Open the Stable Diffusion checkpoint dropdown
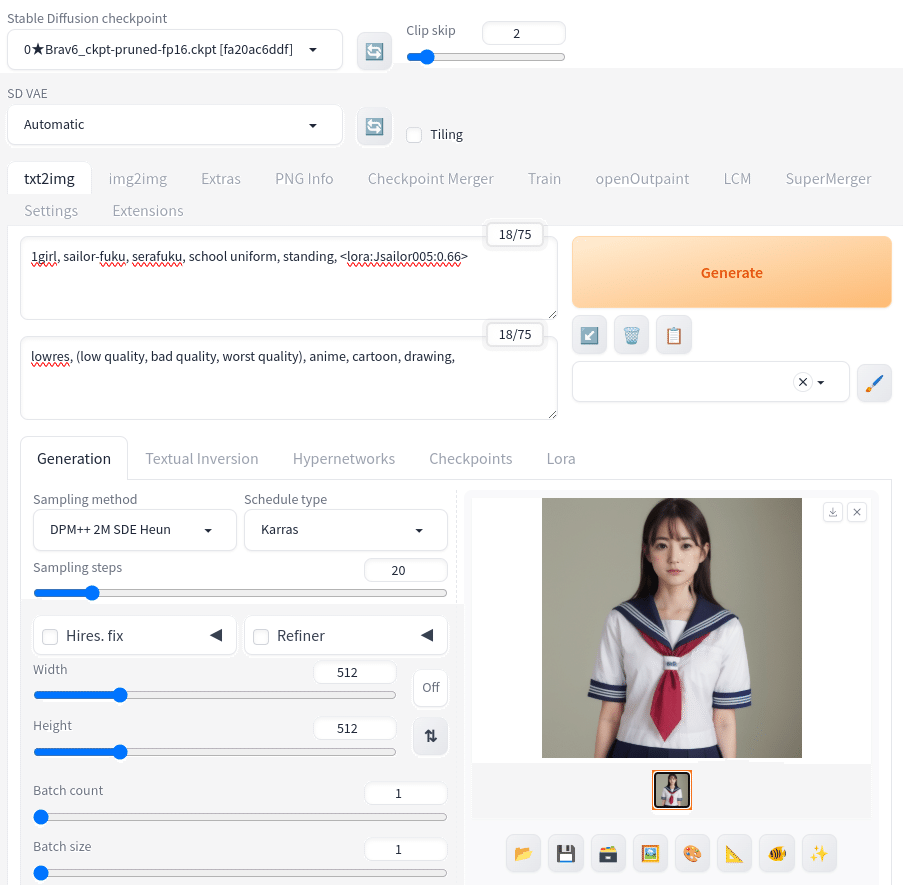 coord(174,49)
